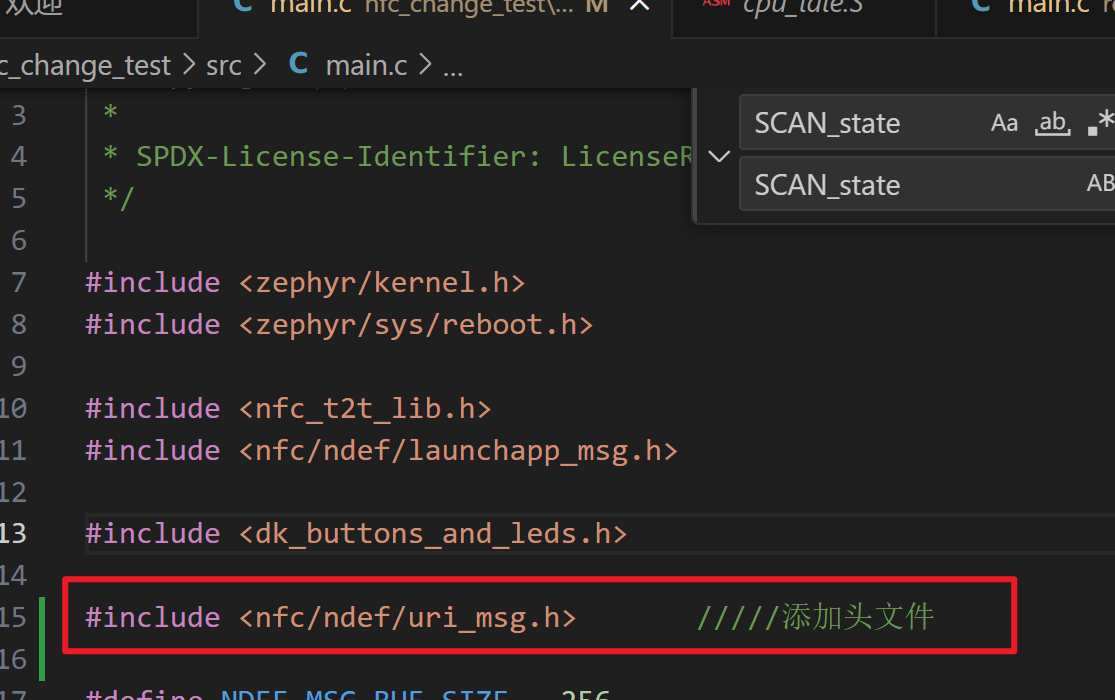Toggle Match Case in find widget
The width and height of the screenshot is (1115, 700).
point(1004,123)
